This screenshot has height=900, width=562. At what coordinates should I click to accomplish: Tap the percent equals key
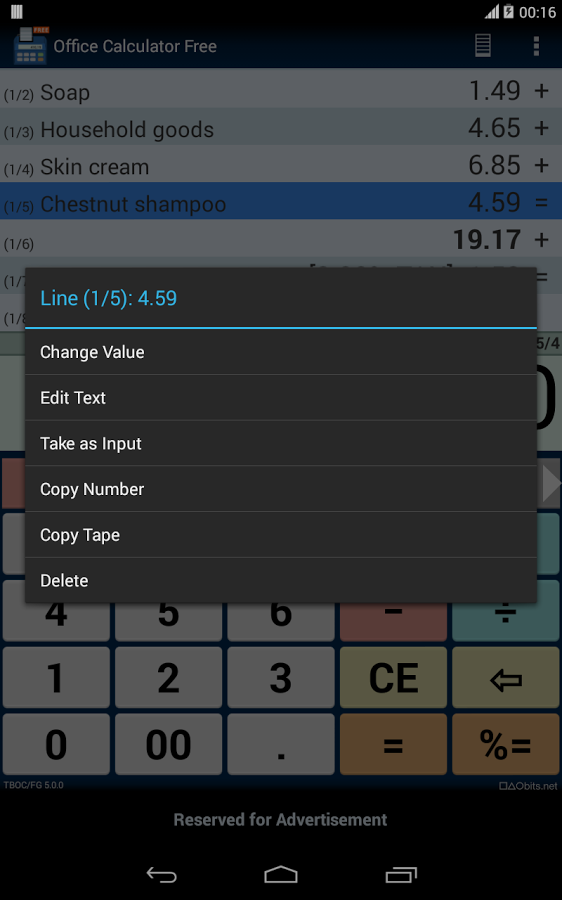506,744
